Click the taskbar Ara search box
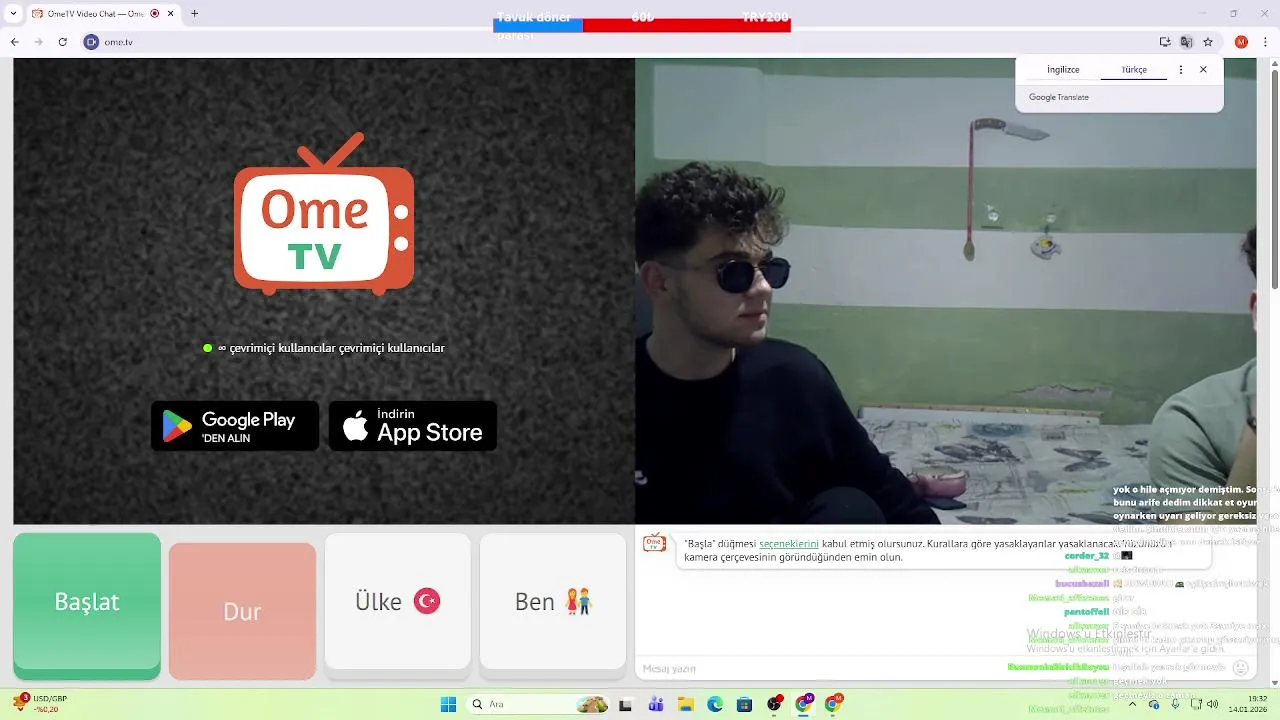This screenshot has height=720, width=1280. click(540, 704)
